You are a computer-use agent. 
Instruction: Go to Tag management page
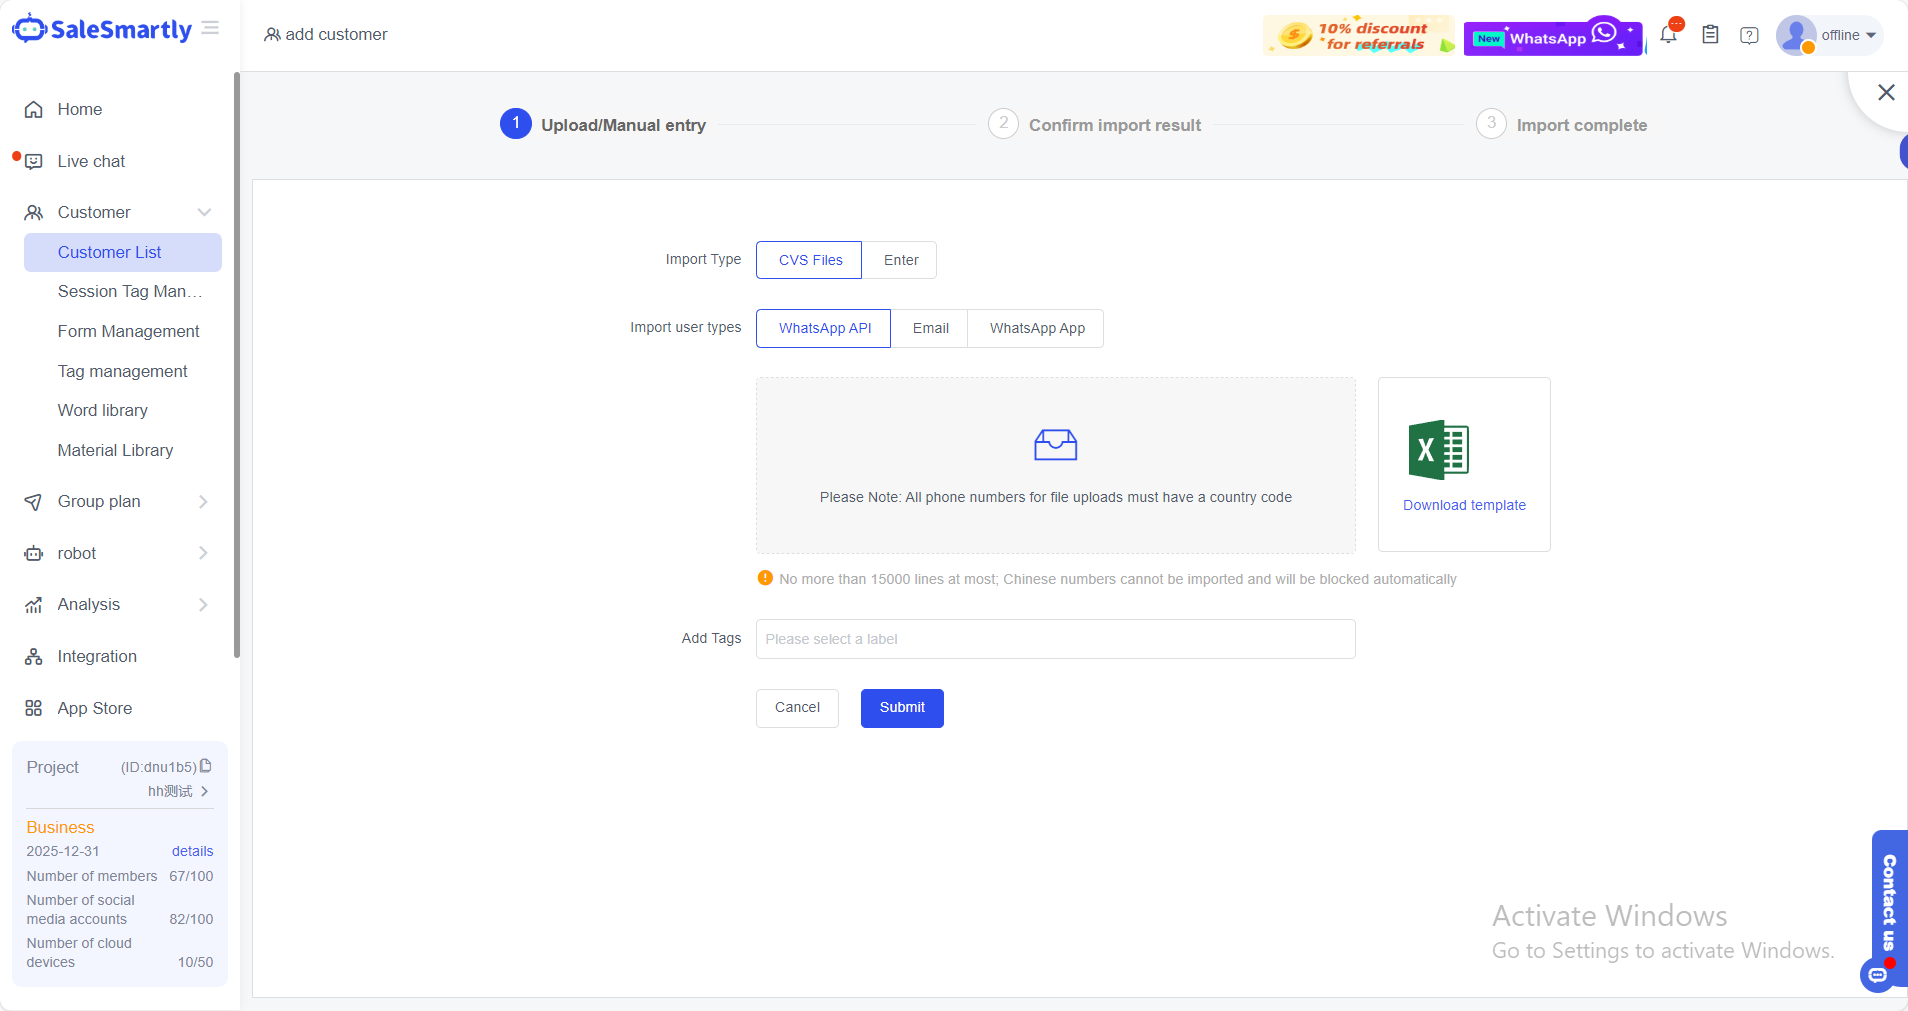[x=122, y=371]
